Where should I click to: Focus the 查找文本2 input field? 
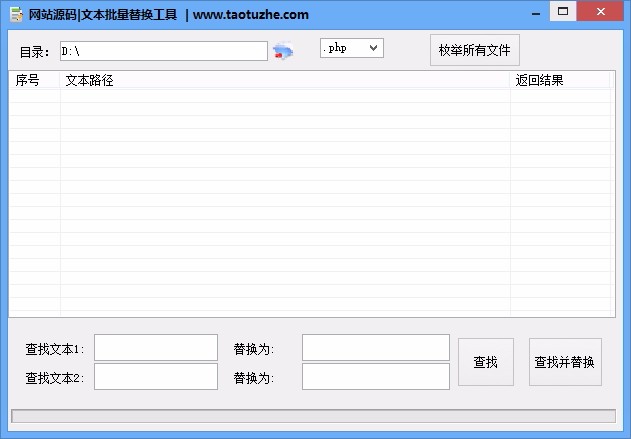coord(156,376)
